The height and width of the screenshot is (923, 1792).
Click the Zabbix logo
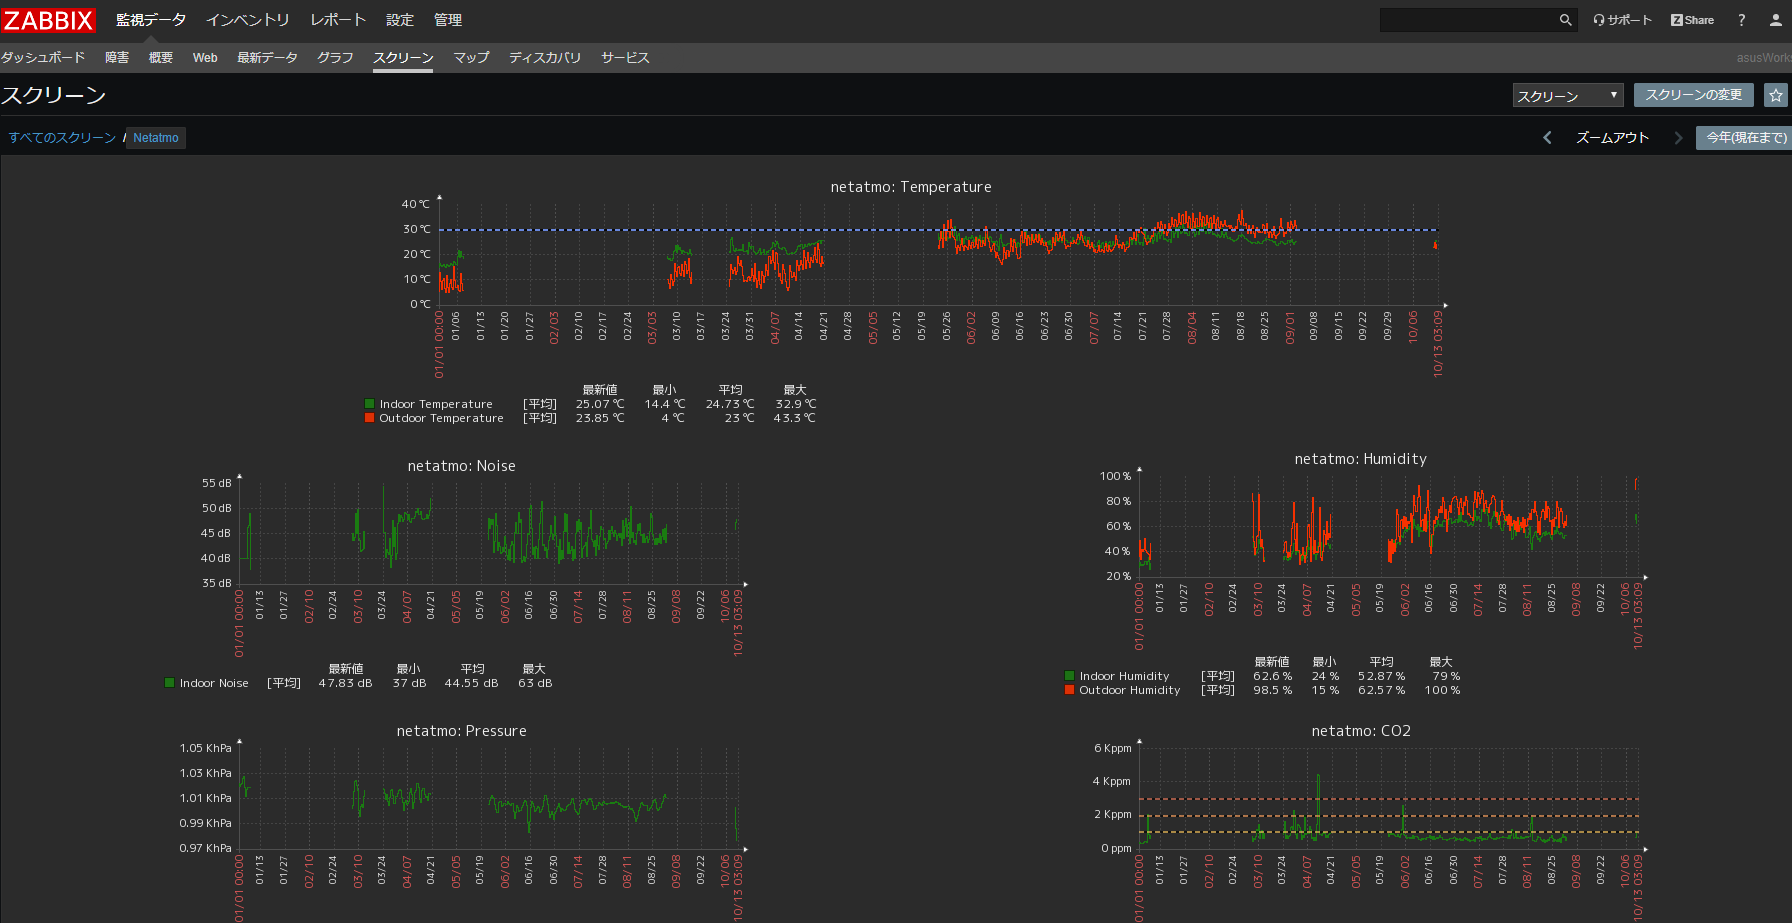48,20
